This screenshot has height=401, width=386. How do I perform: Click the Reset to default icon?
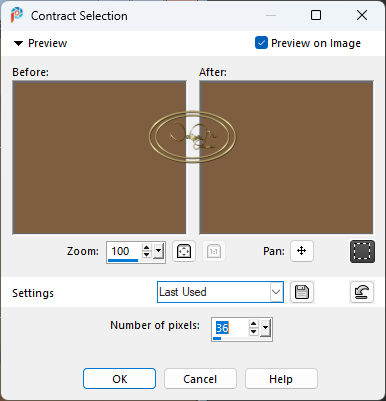click(362, 292)
